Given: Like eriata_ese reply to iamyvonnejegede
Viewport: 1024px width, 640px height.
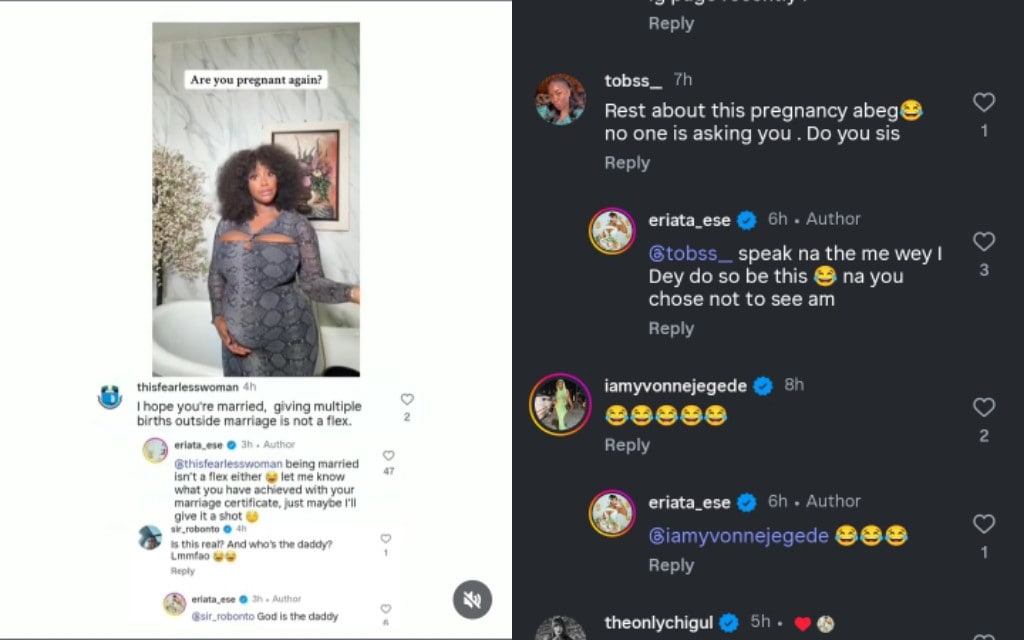Looking at the screenshot, I should point(984,524).
